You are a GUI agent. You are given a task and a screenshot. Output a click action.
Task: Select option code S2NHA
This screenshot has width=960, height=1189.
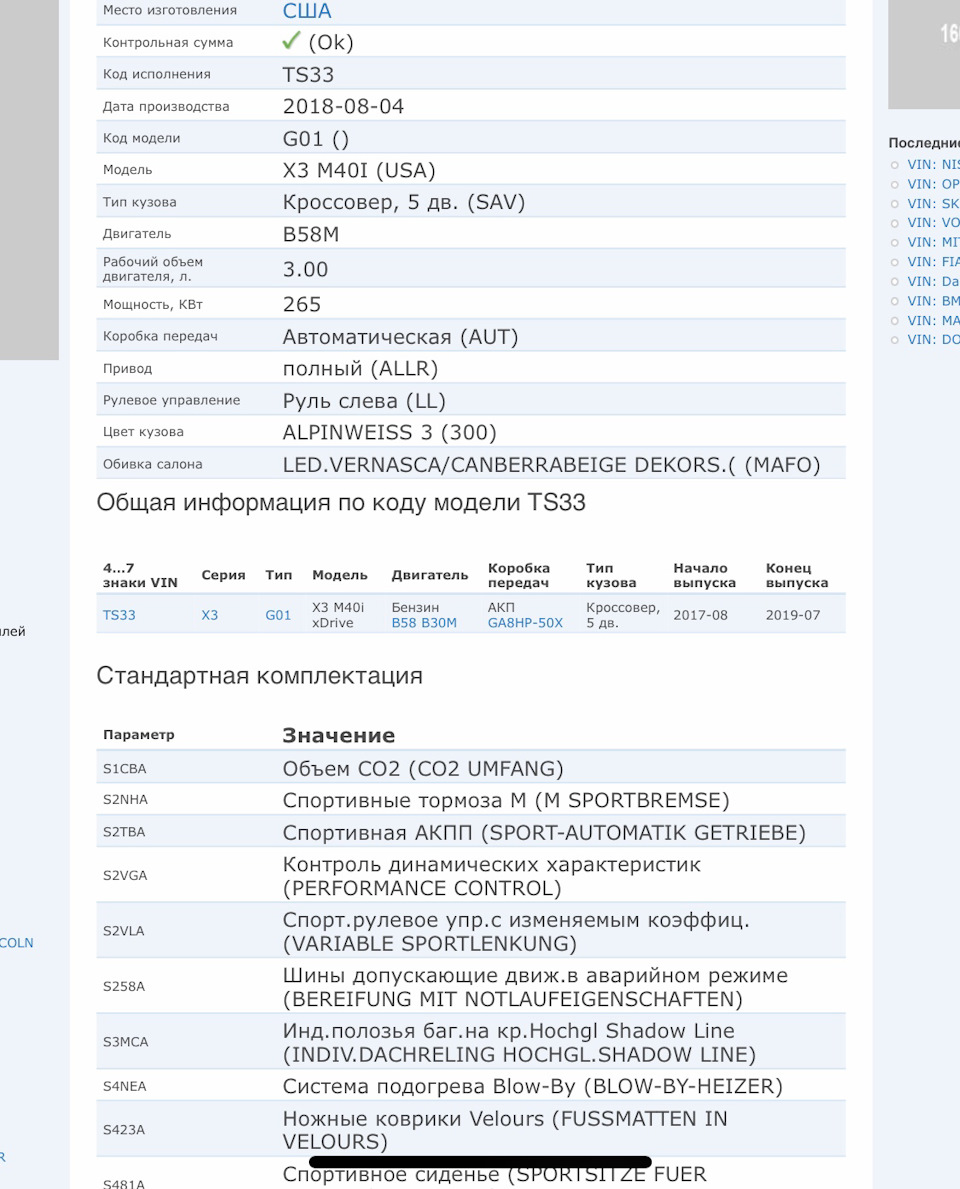[125, 800]
